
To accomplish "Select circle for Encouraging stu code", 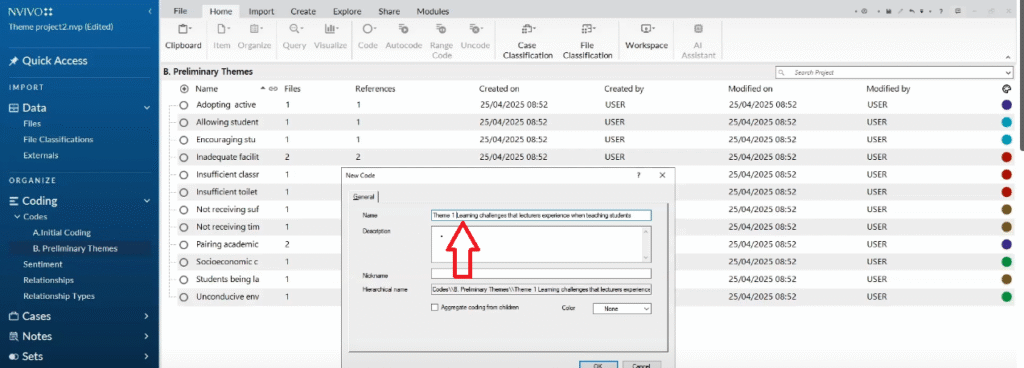I will pyautogui.click(x=184, y=140).
